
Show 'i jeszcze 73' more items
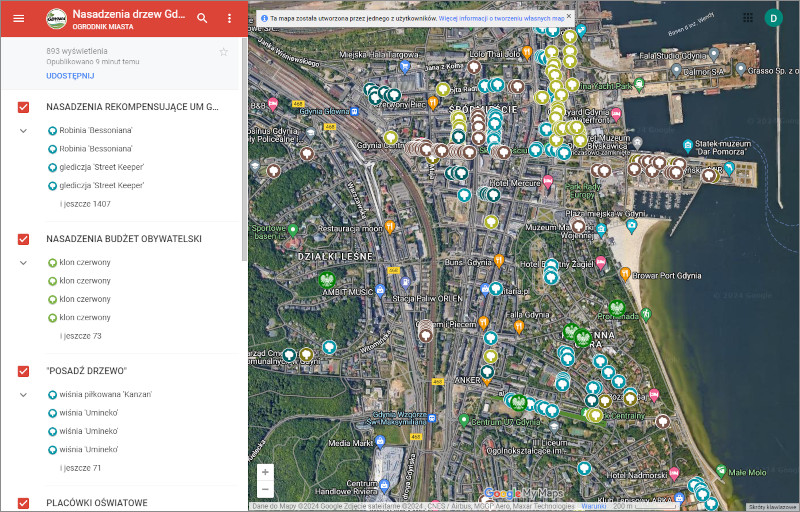[x=81, y=336]
